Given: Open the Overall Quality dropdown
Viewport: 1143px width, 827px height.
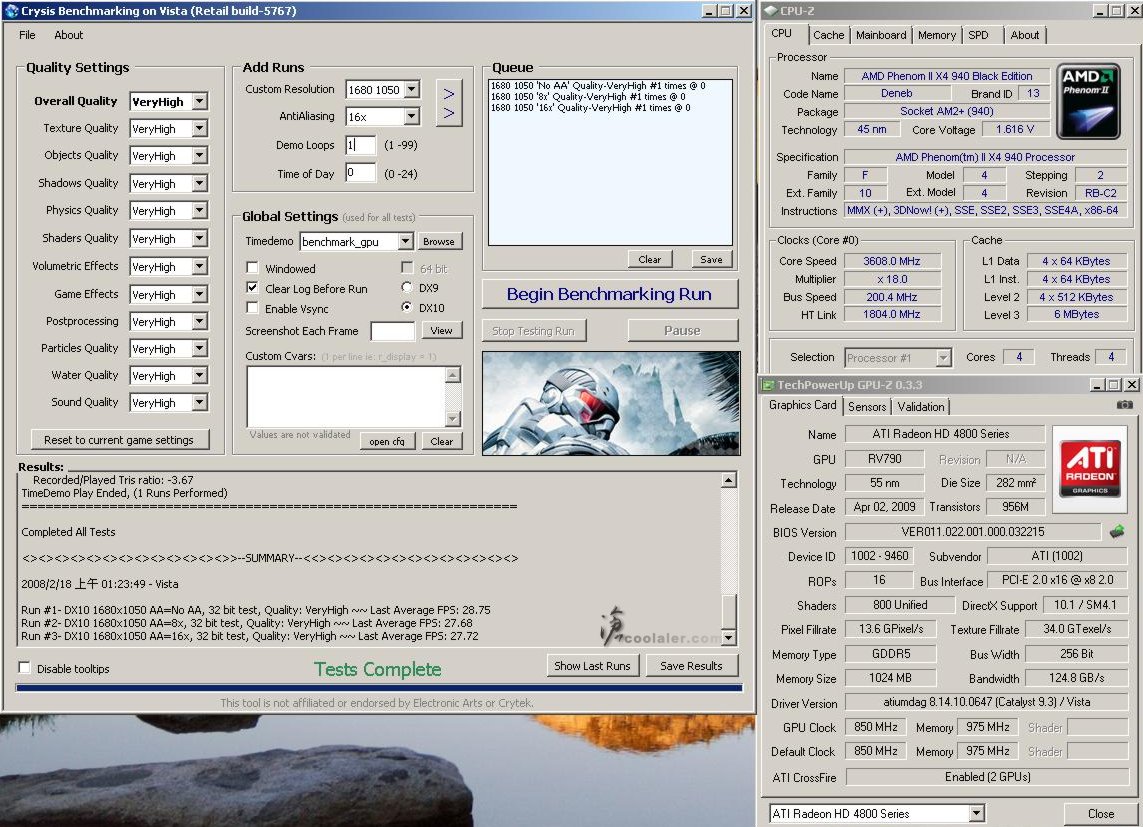Looking at the screenshot, I should 199,101.
